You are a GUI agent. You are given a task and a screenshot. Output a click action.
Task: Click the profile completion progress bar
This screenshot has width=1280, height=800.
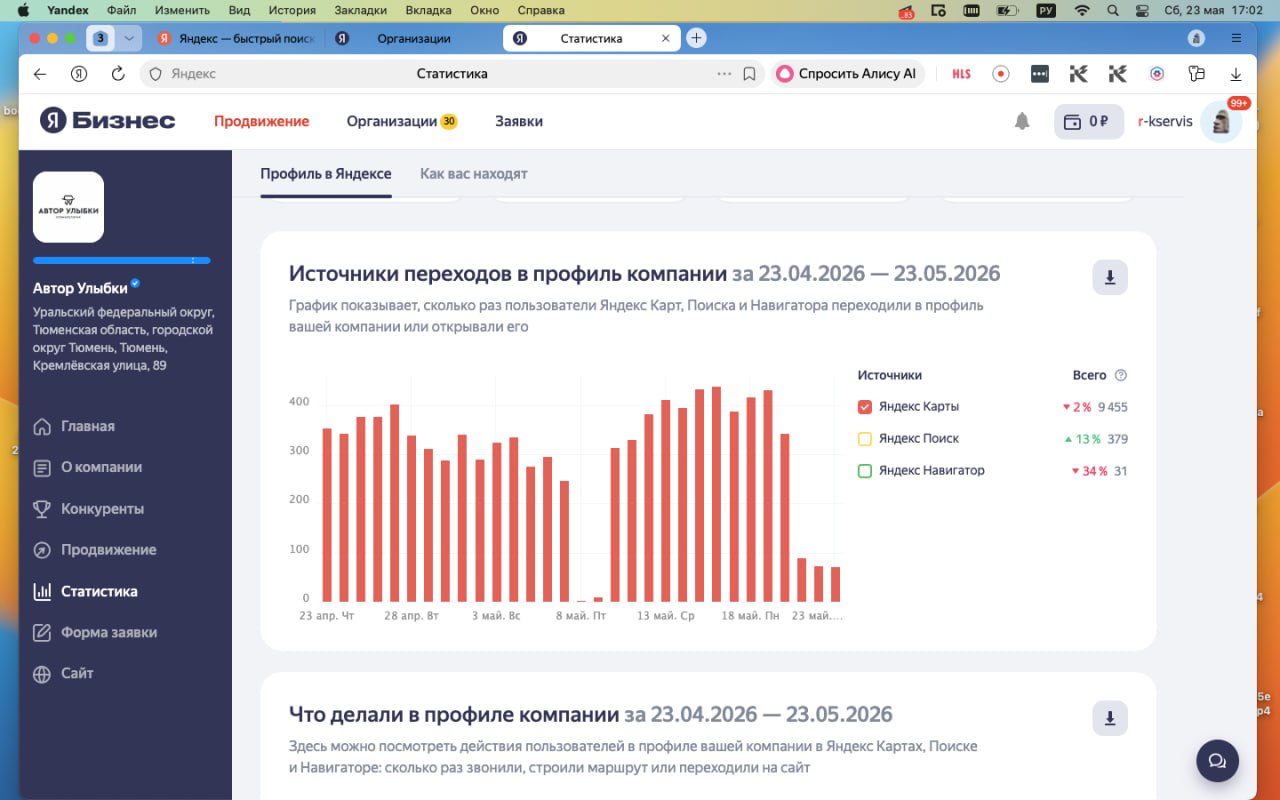(122, 260)
